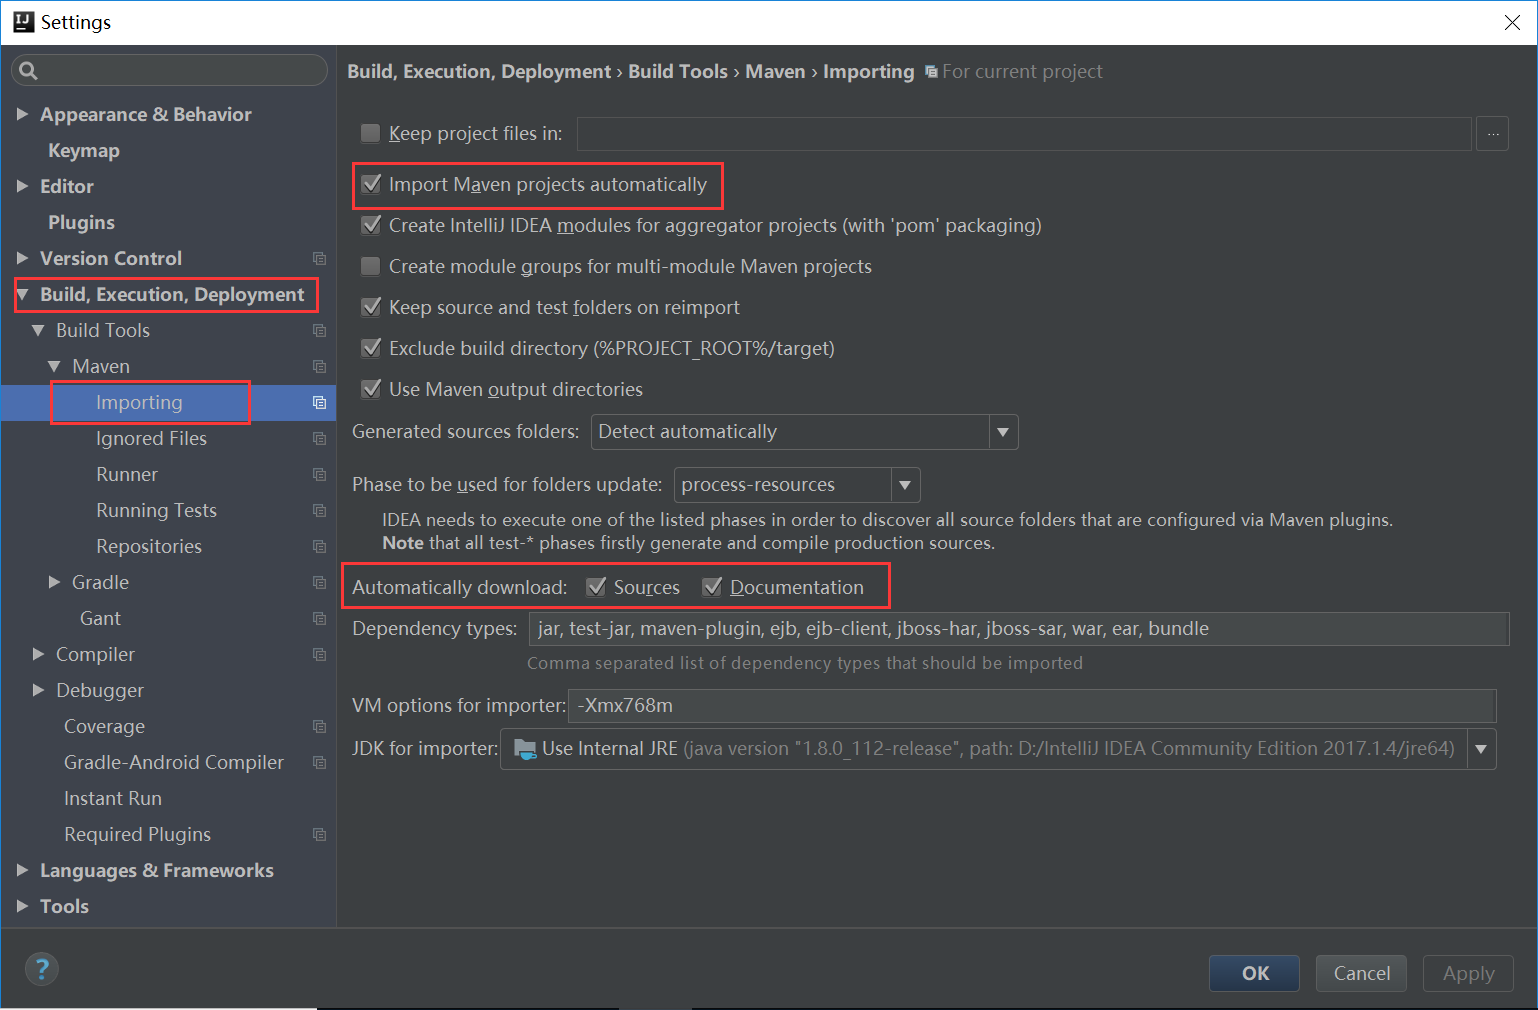Click project-level icon beside Runner
1538x1010 pixels.
click(319, 474)
